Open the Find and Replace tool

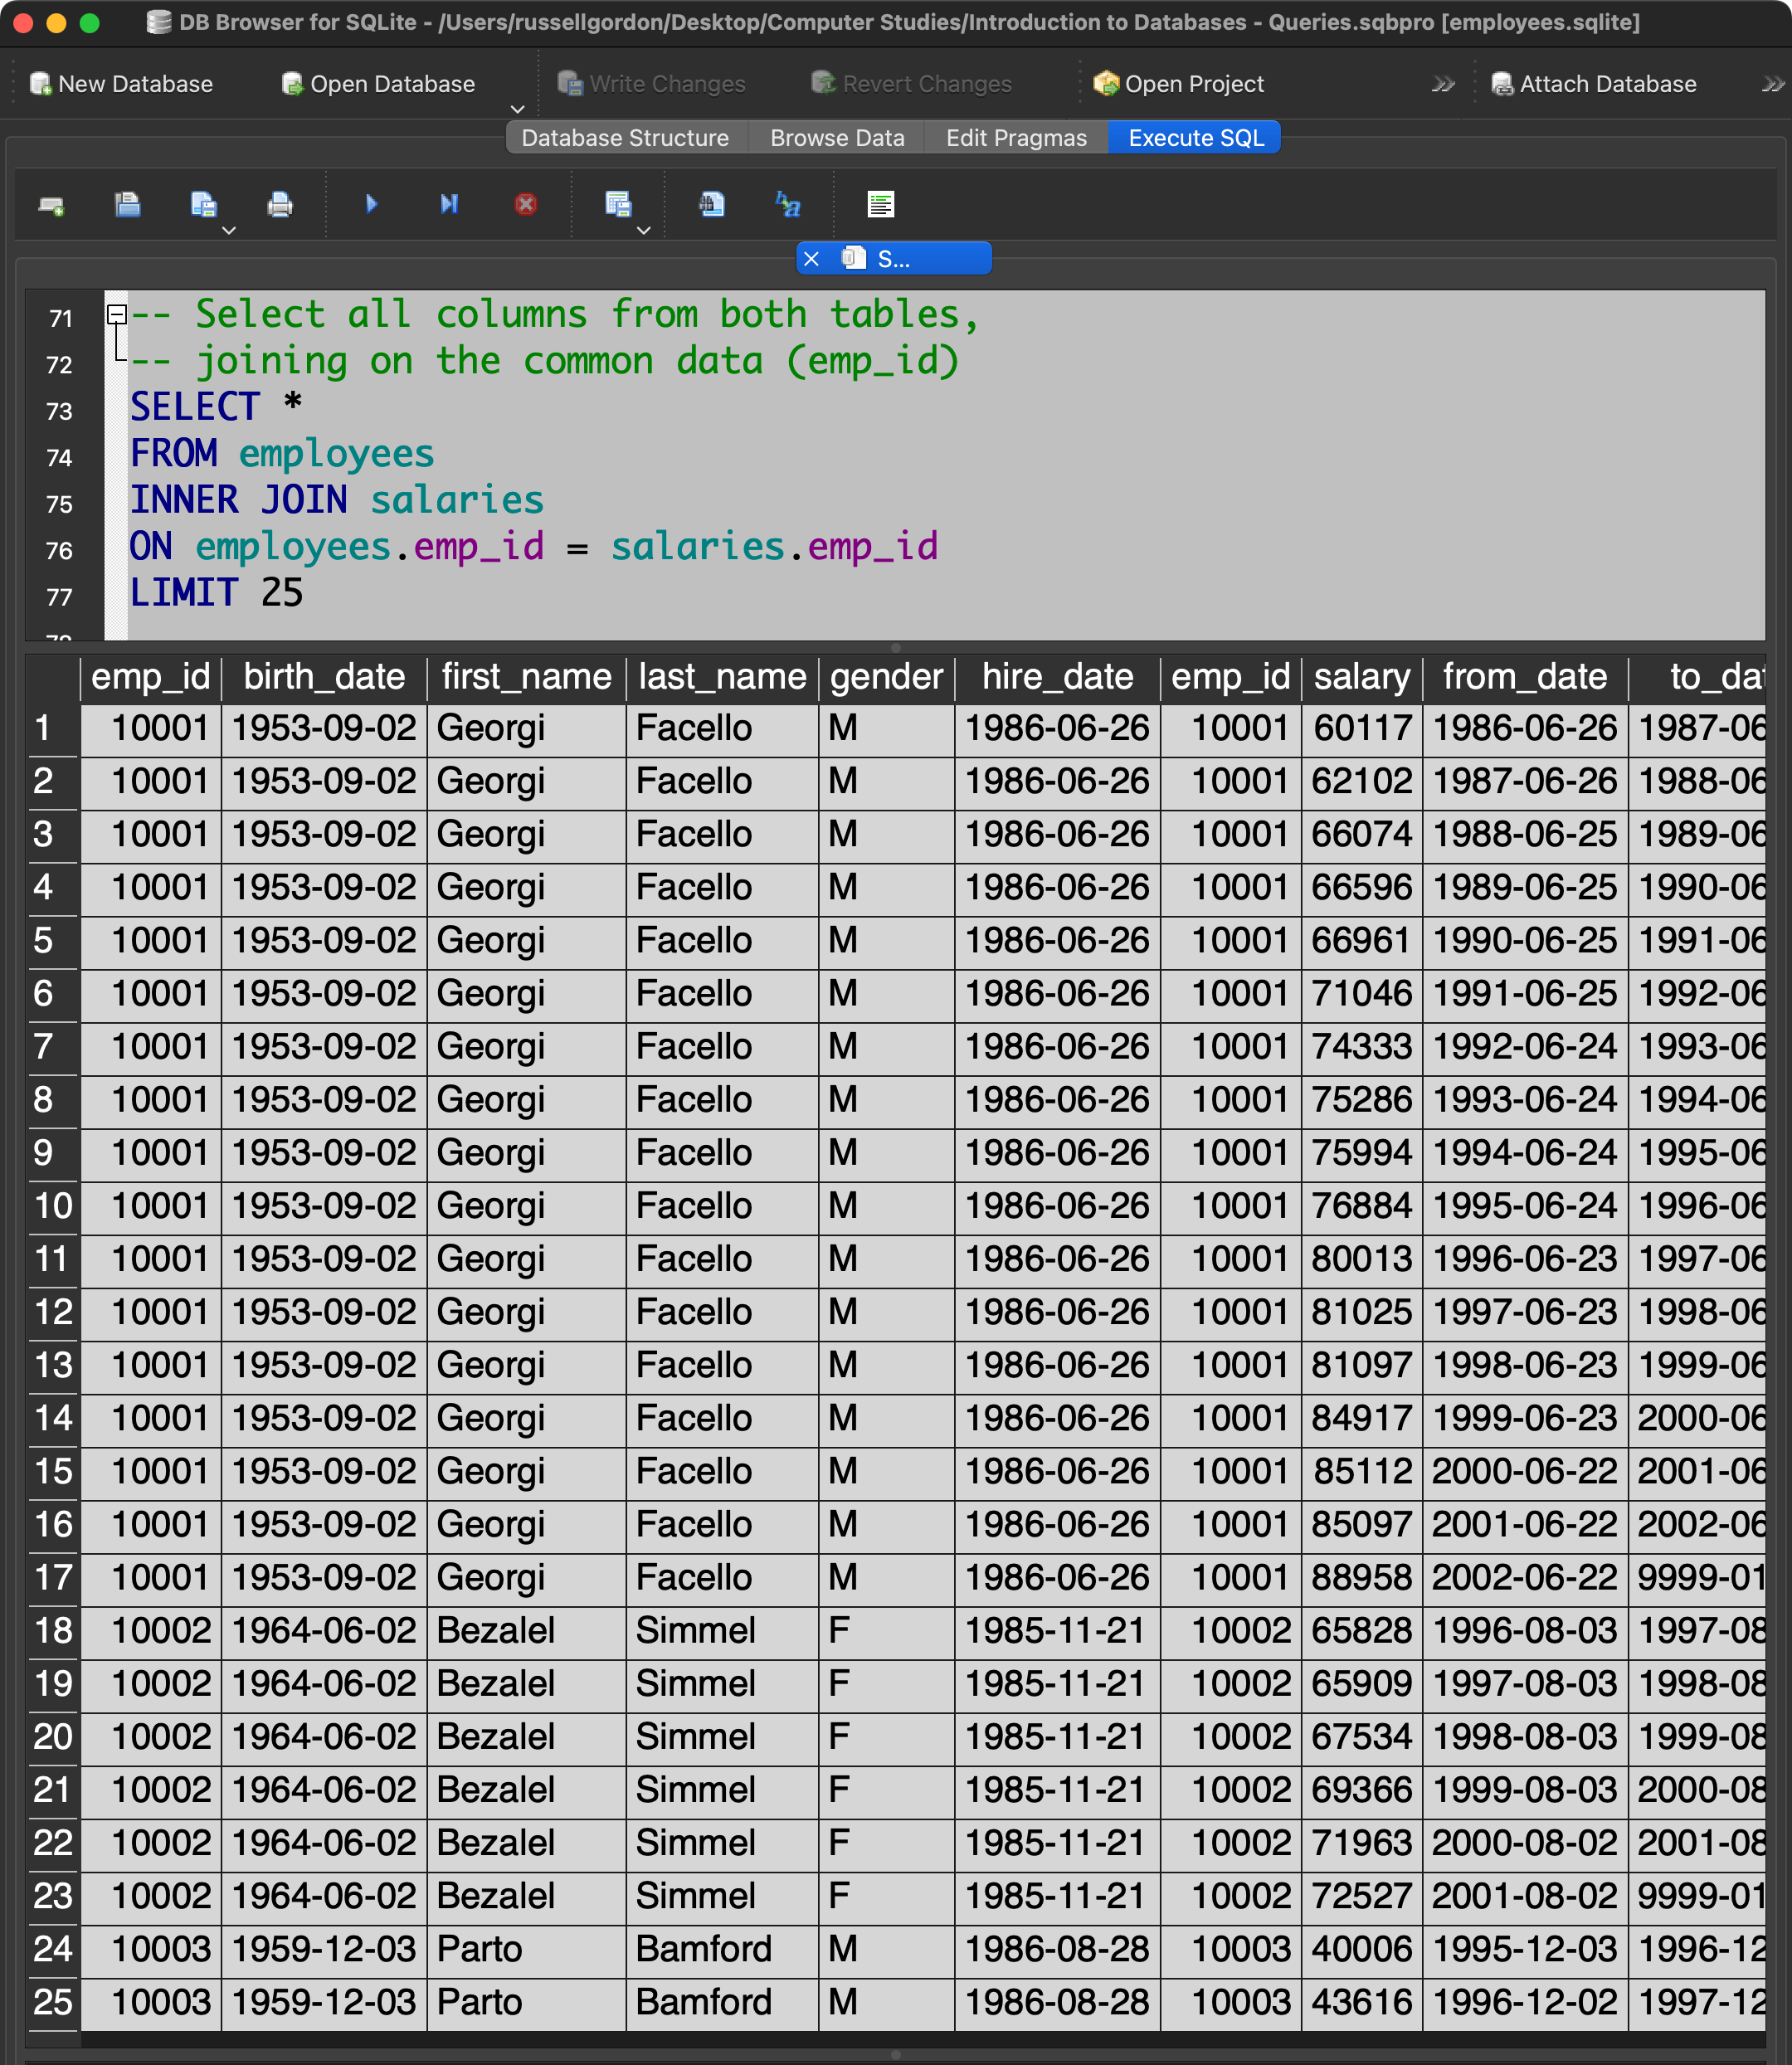tap(788, 205)
